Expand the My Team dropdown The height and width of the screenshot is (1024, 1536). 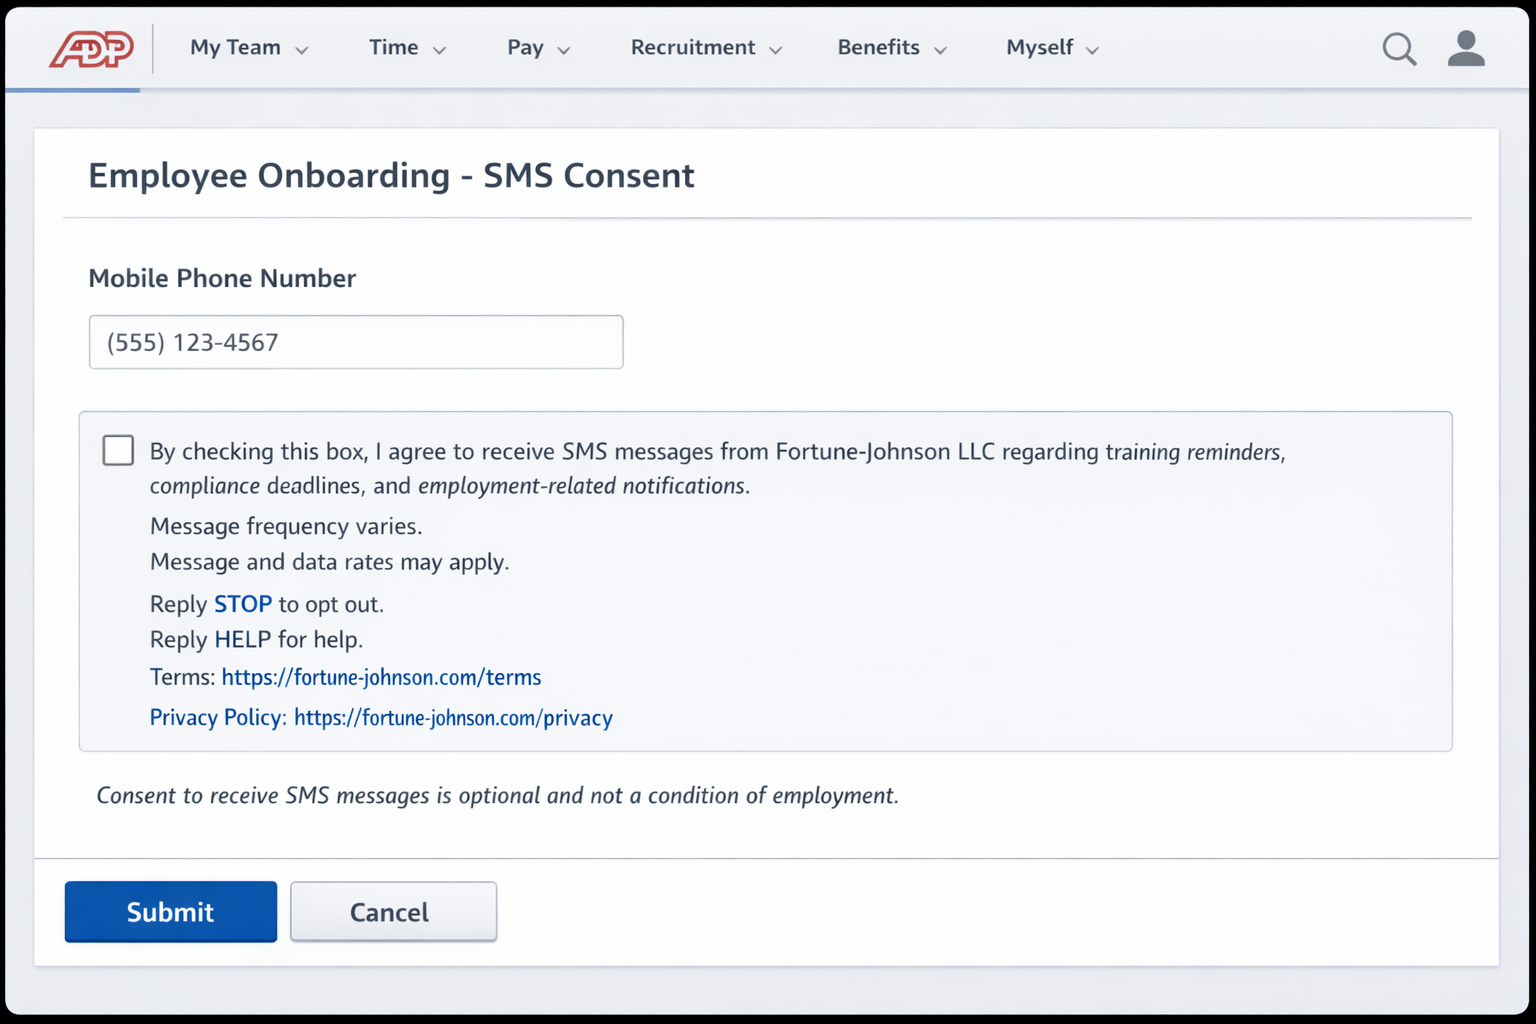point(247,48)
